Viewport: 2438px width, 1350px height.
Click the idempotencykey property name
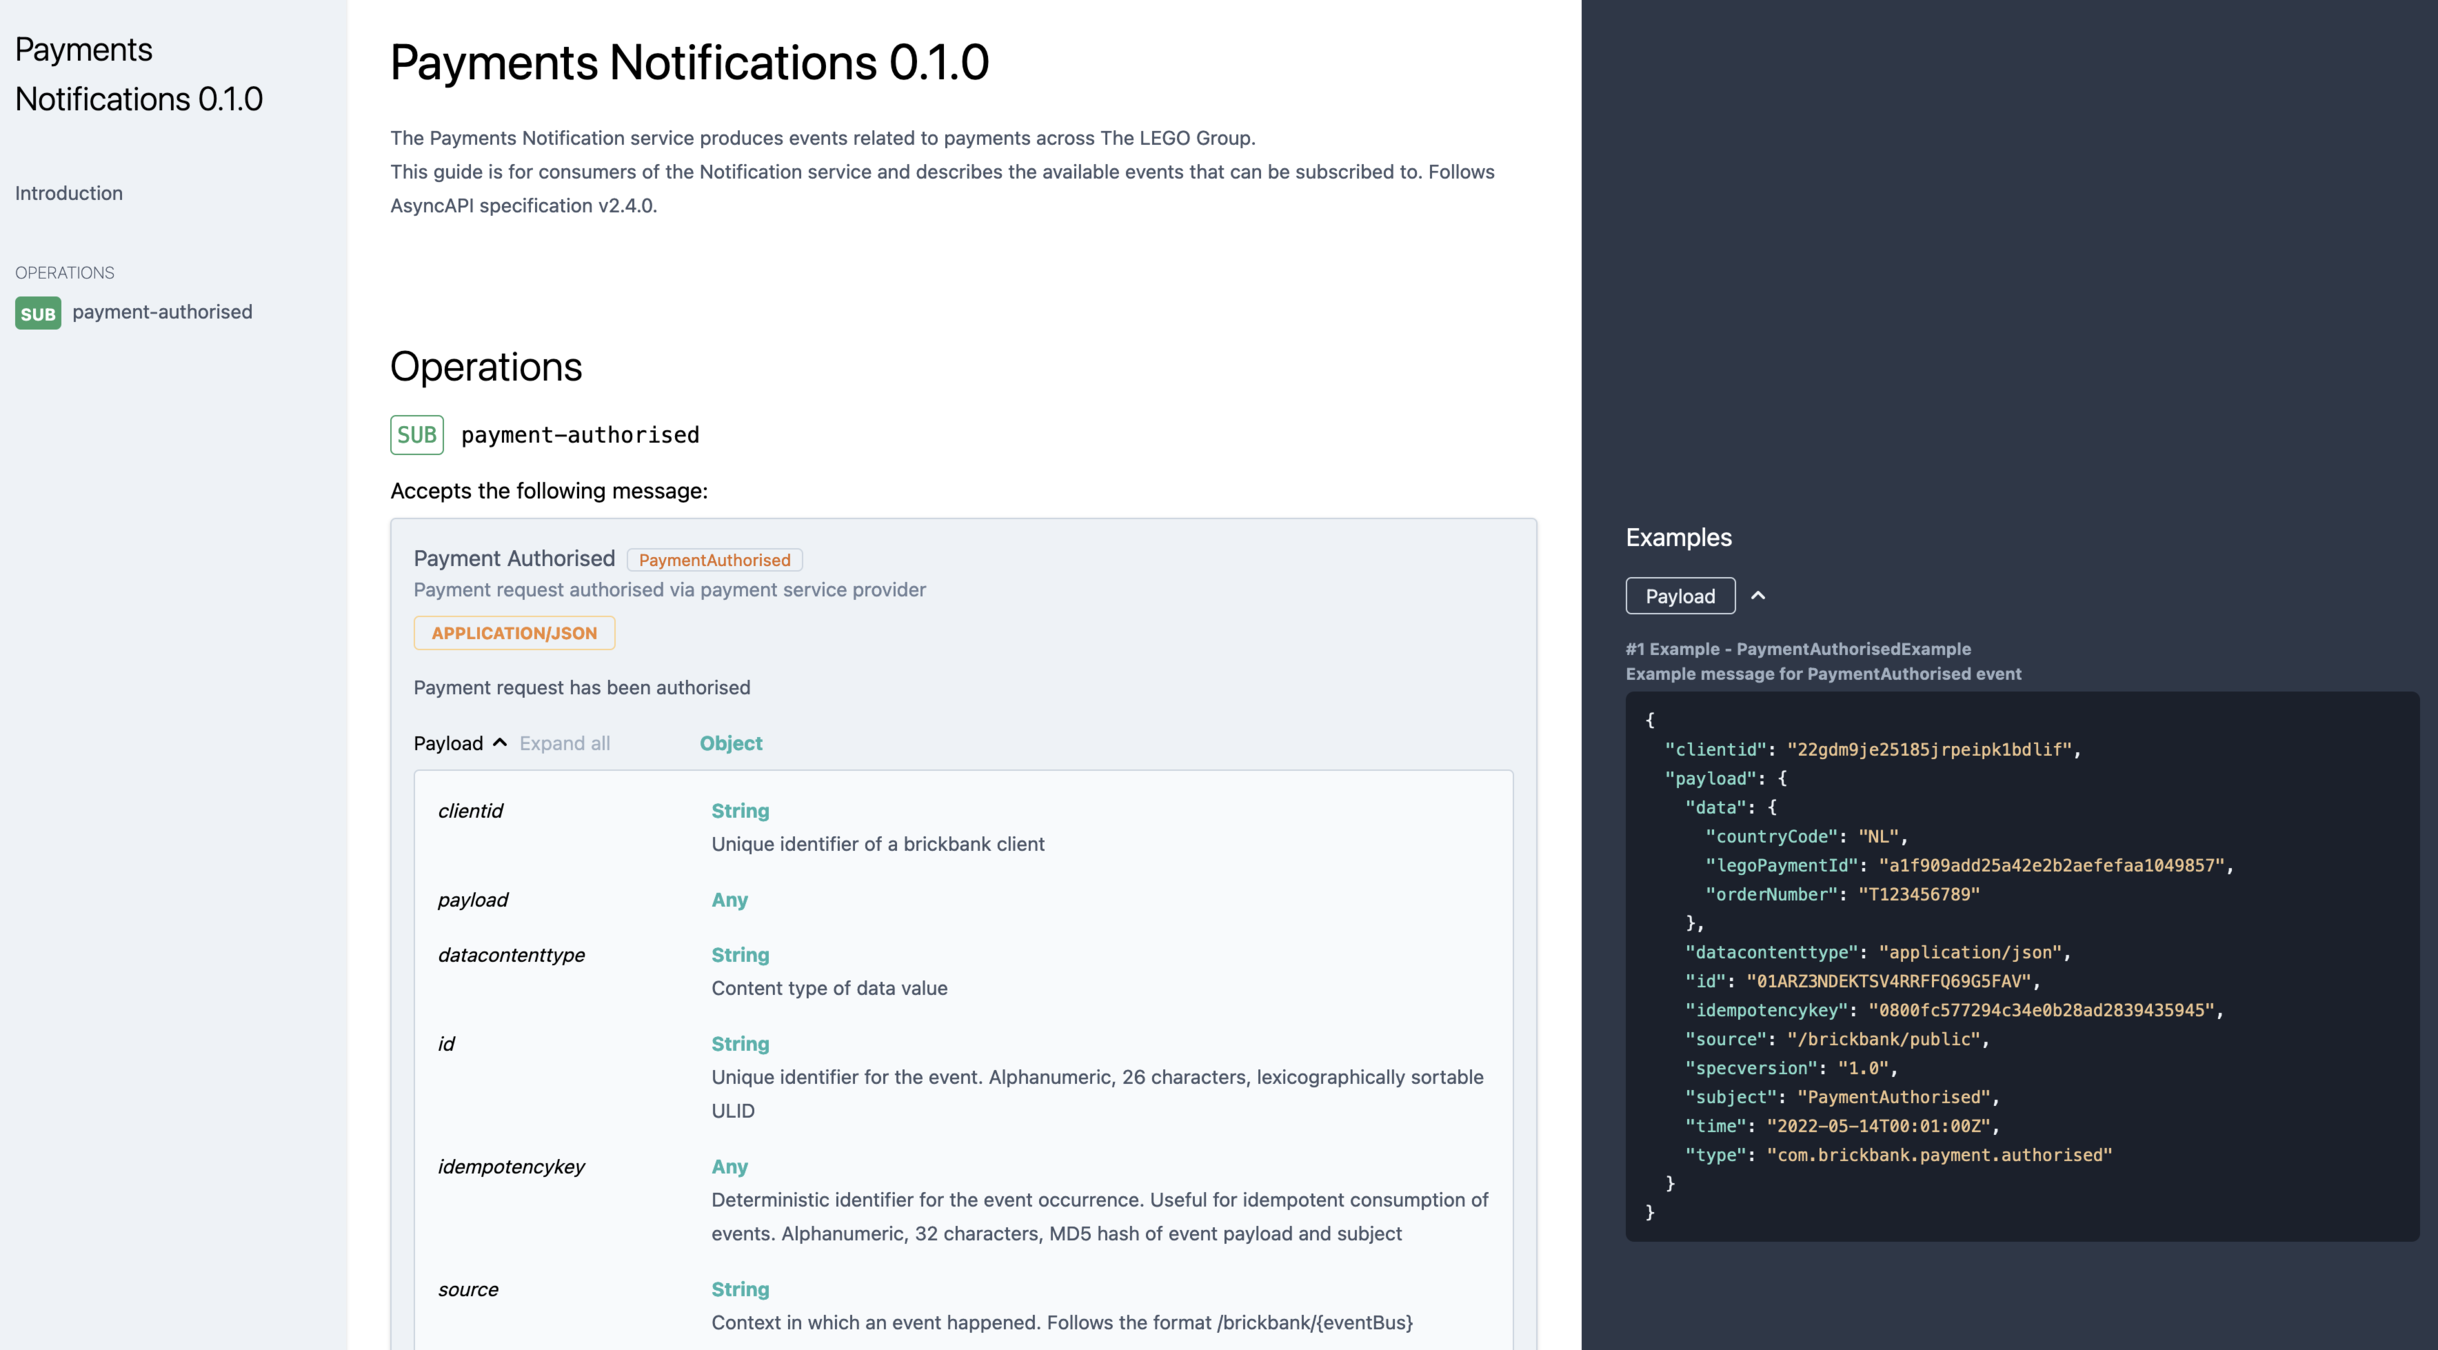click(511, 1167)
